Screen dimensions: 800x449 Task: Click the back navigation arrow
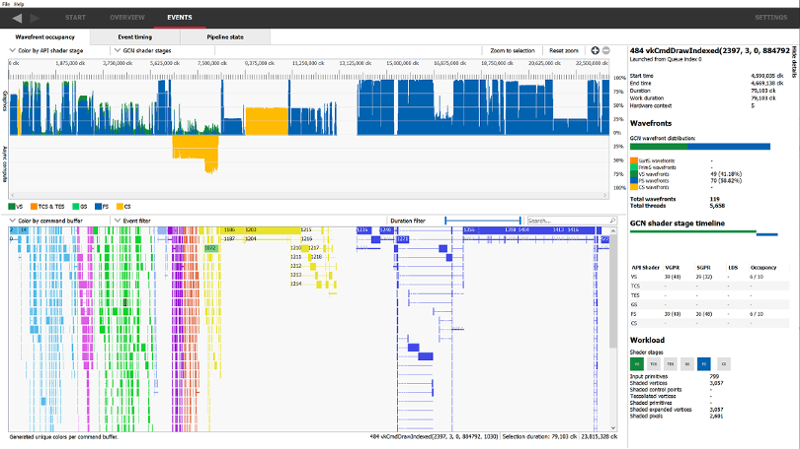point(17,18)
